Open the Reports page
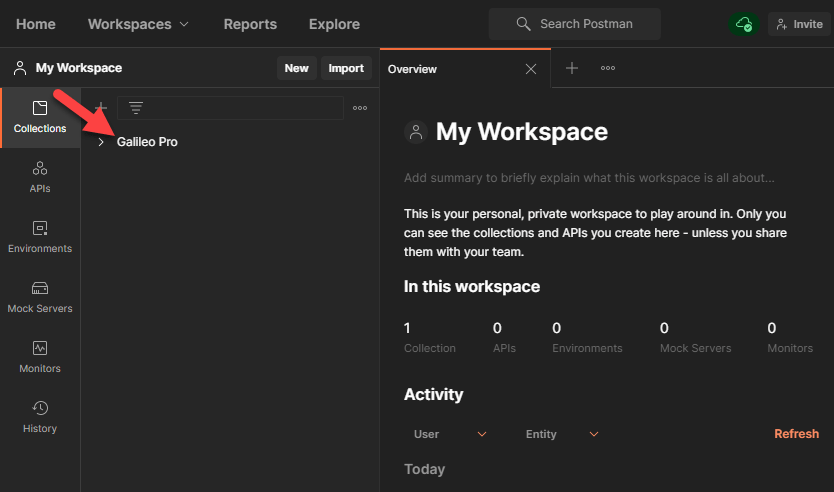 tap(250, 24)
